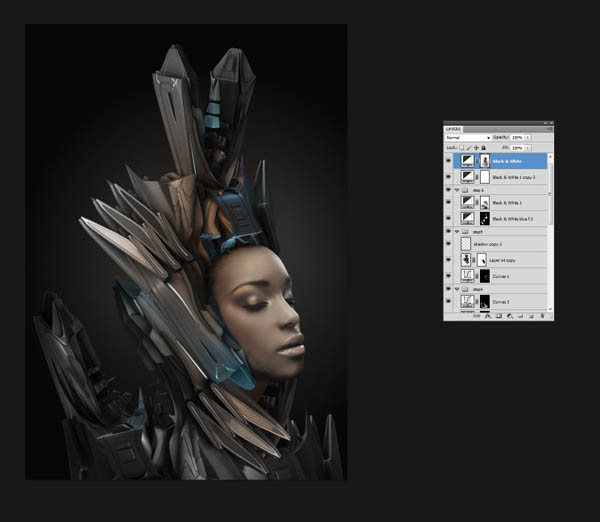Click the layers list scroll down arrow
This screenshot has height=522, width=600.
pyautogui.click(x=550, y=309)
